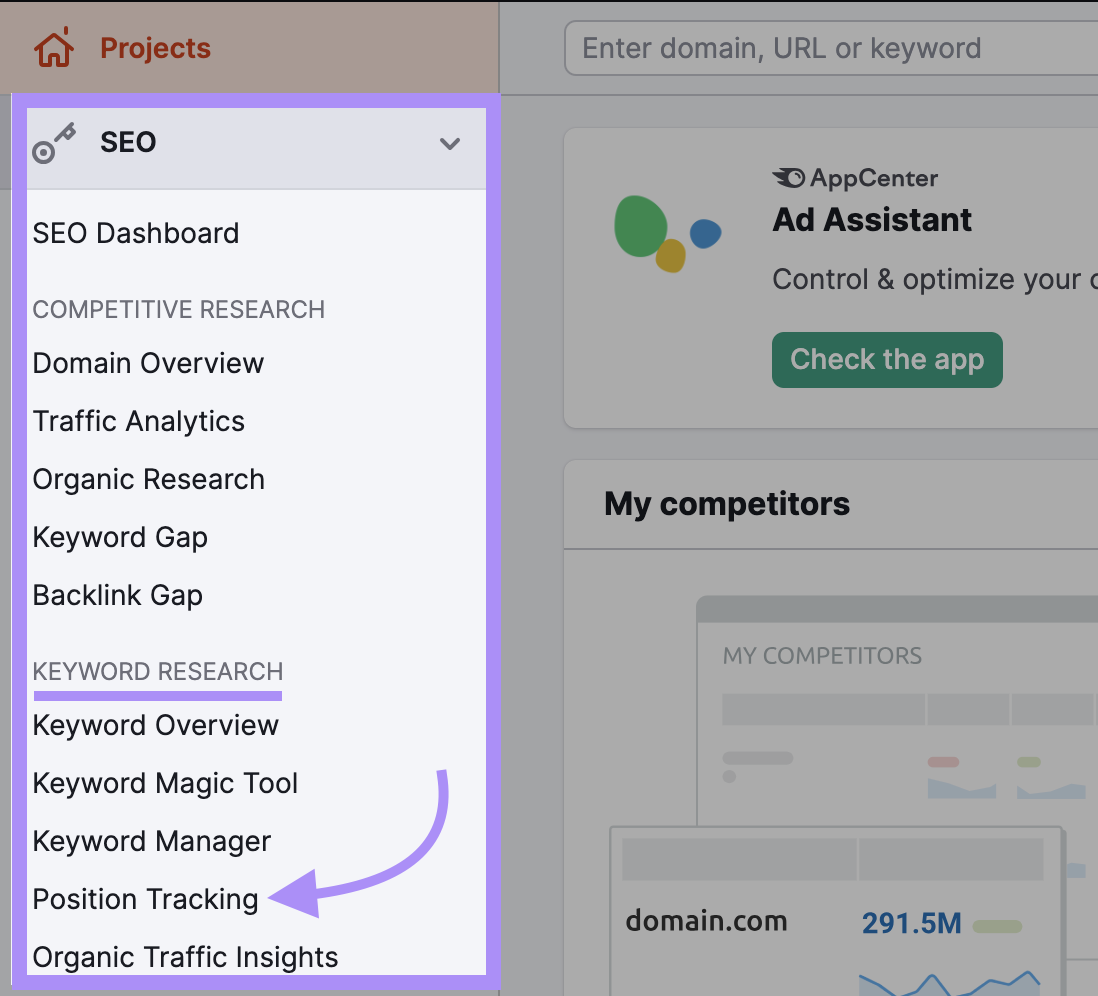Collapse the SEO section chevron

click(449, 143)
